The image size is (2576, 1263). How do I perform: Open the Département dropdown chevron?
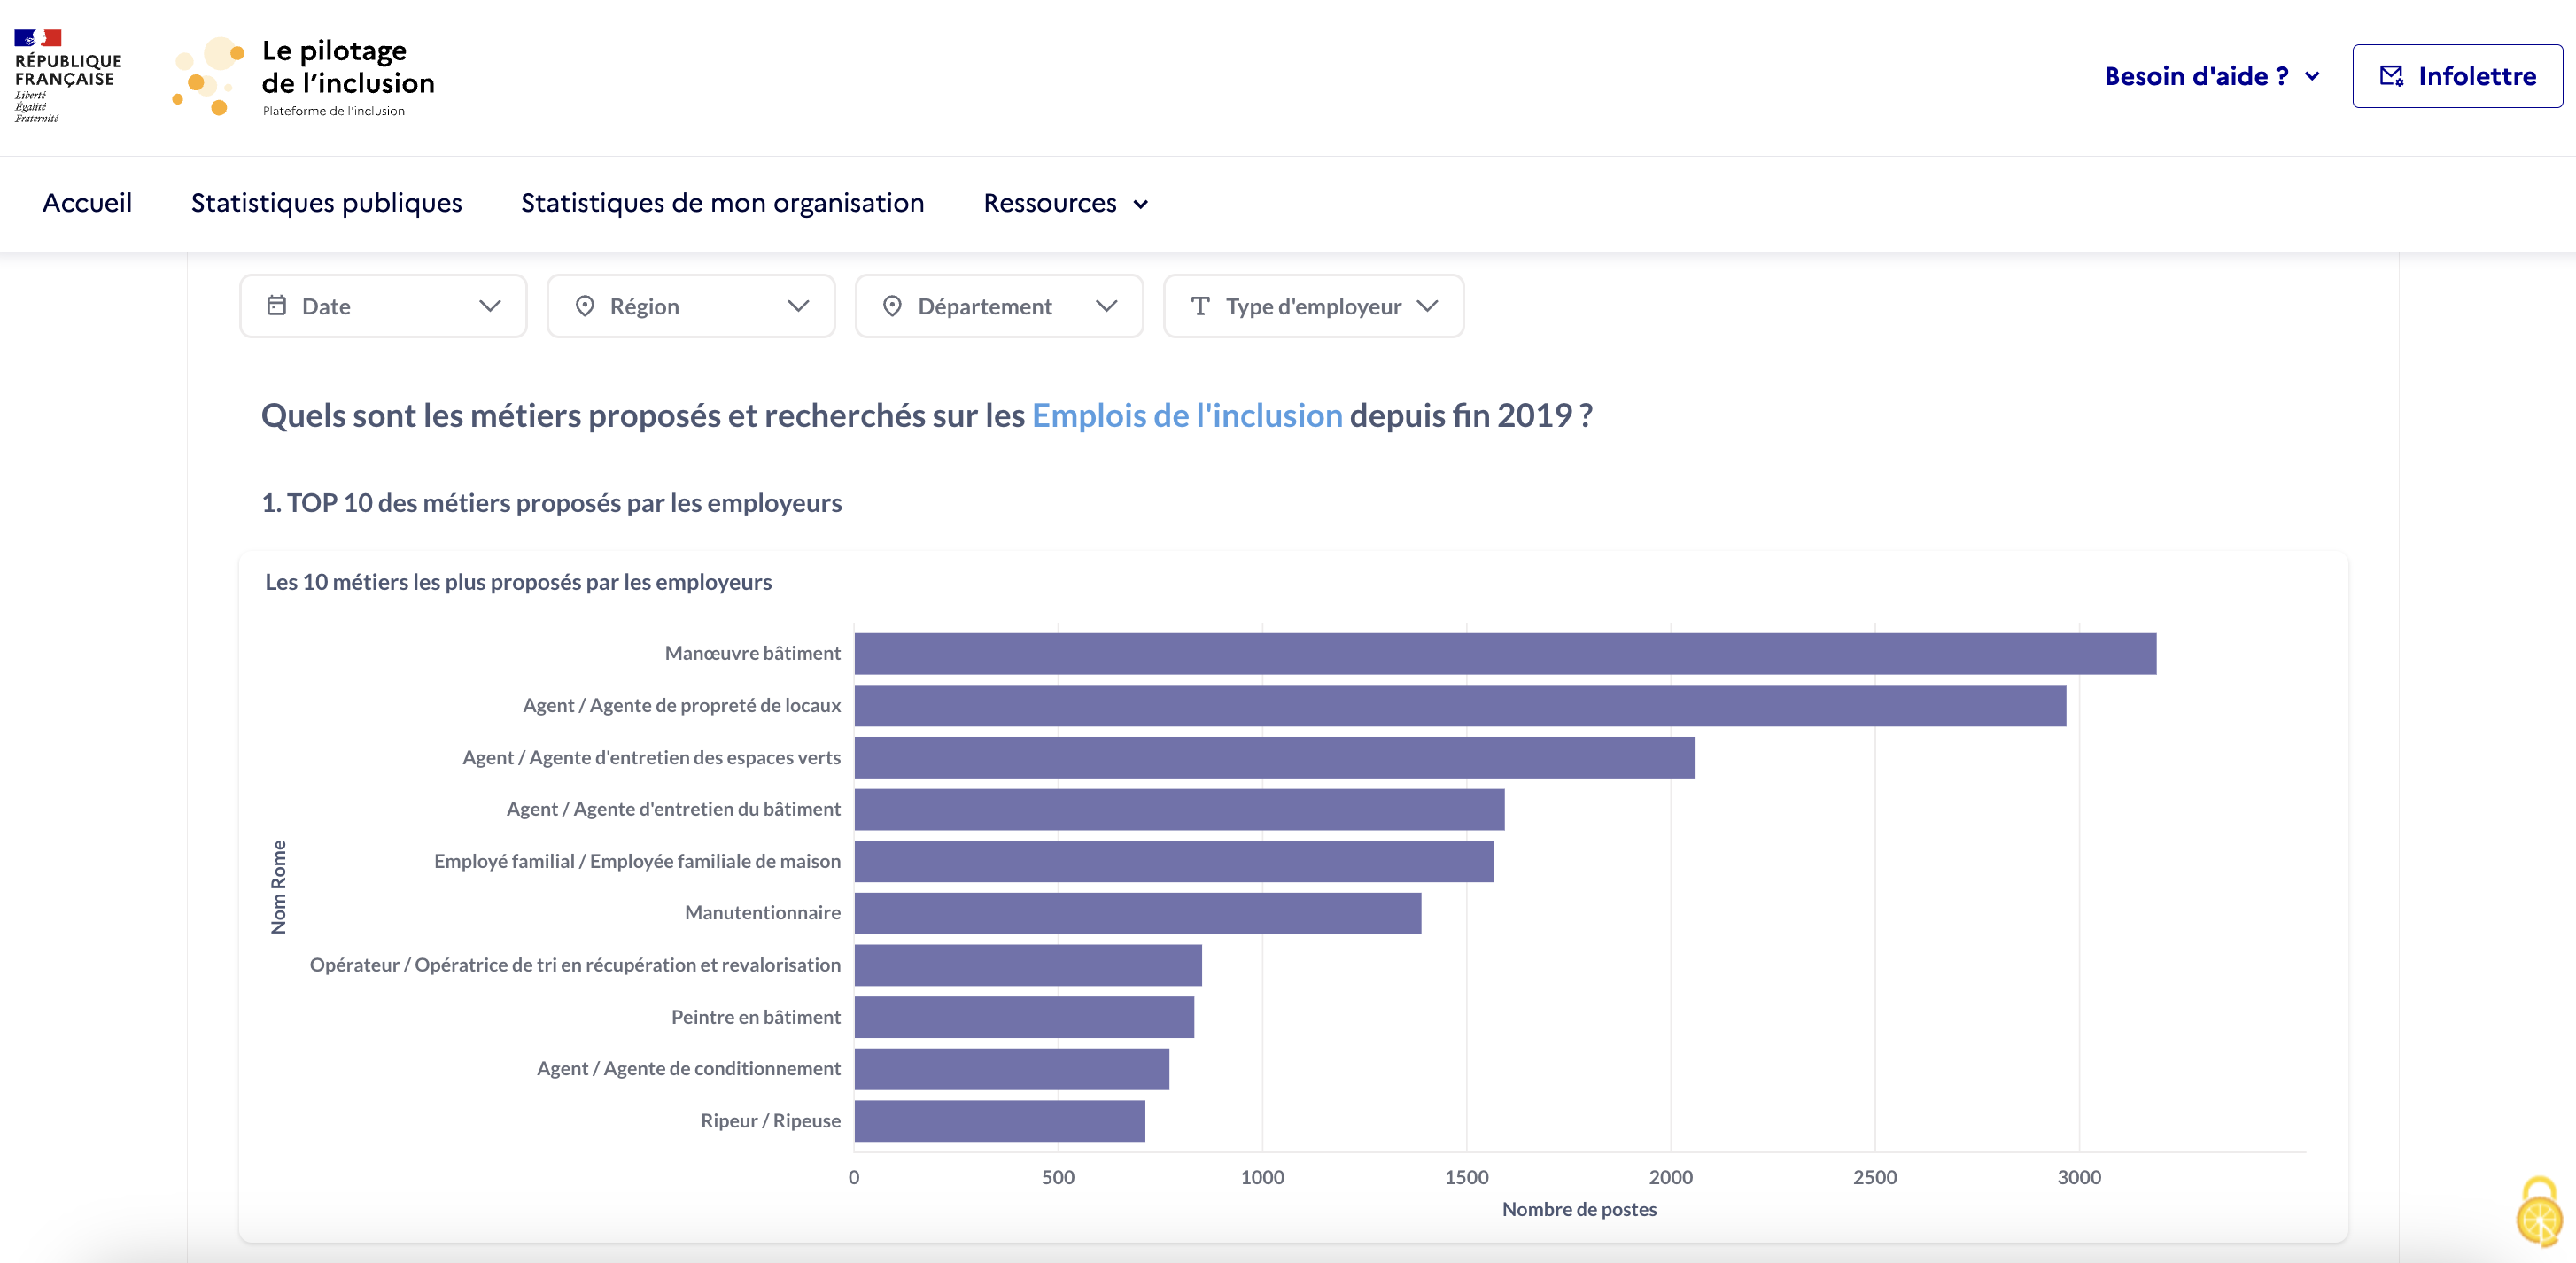click(1106, 306)
